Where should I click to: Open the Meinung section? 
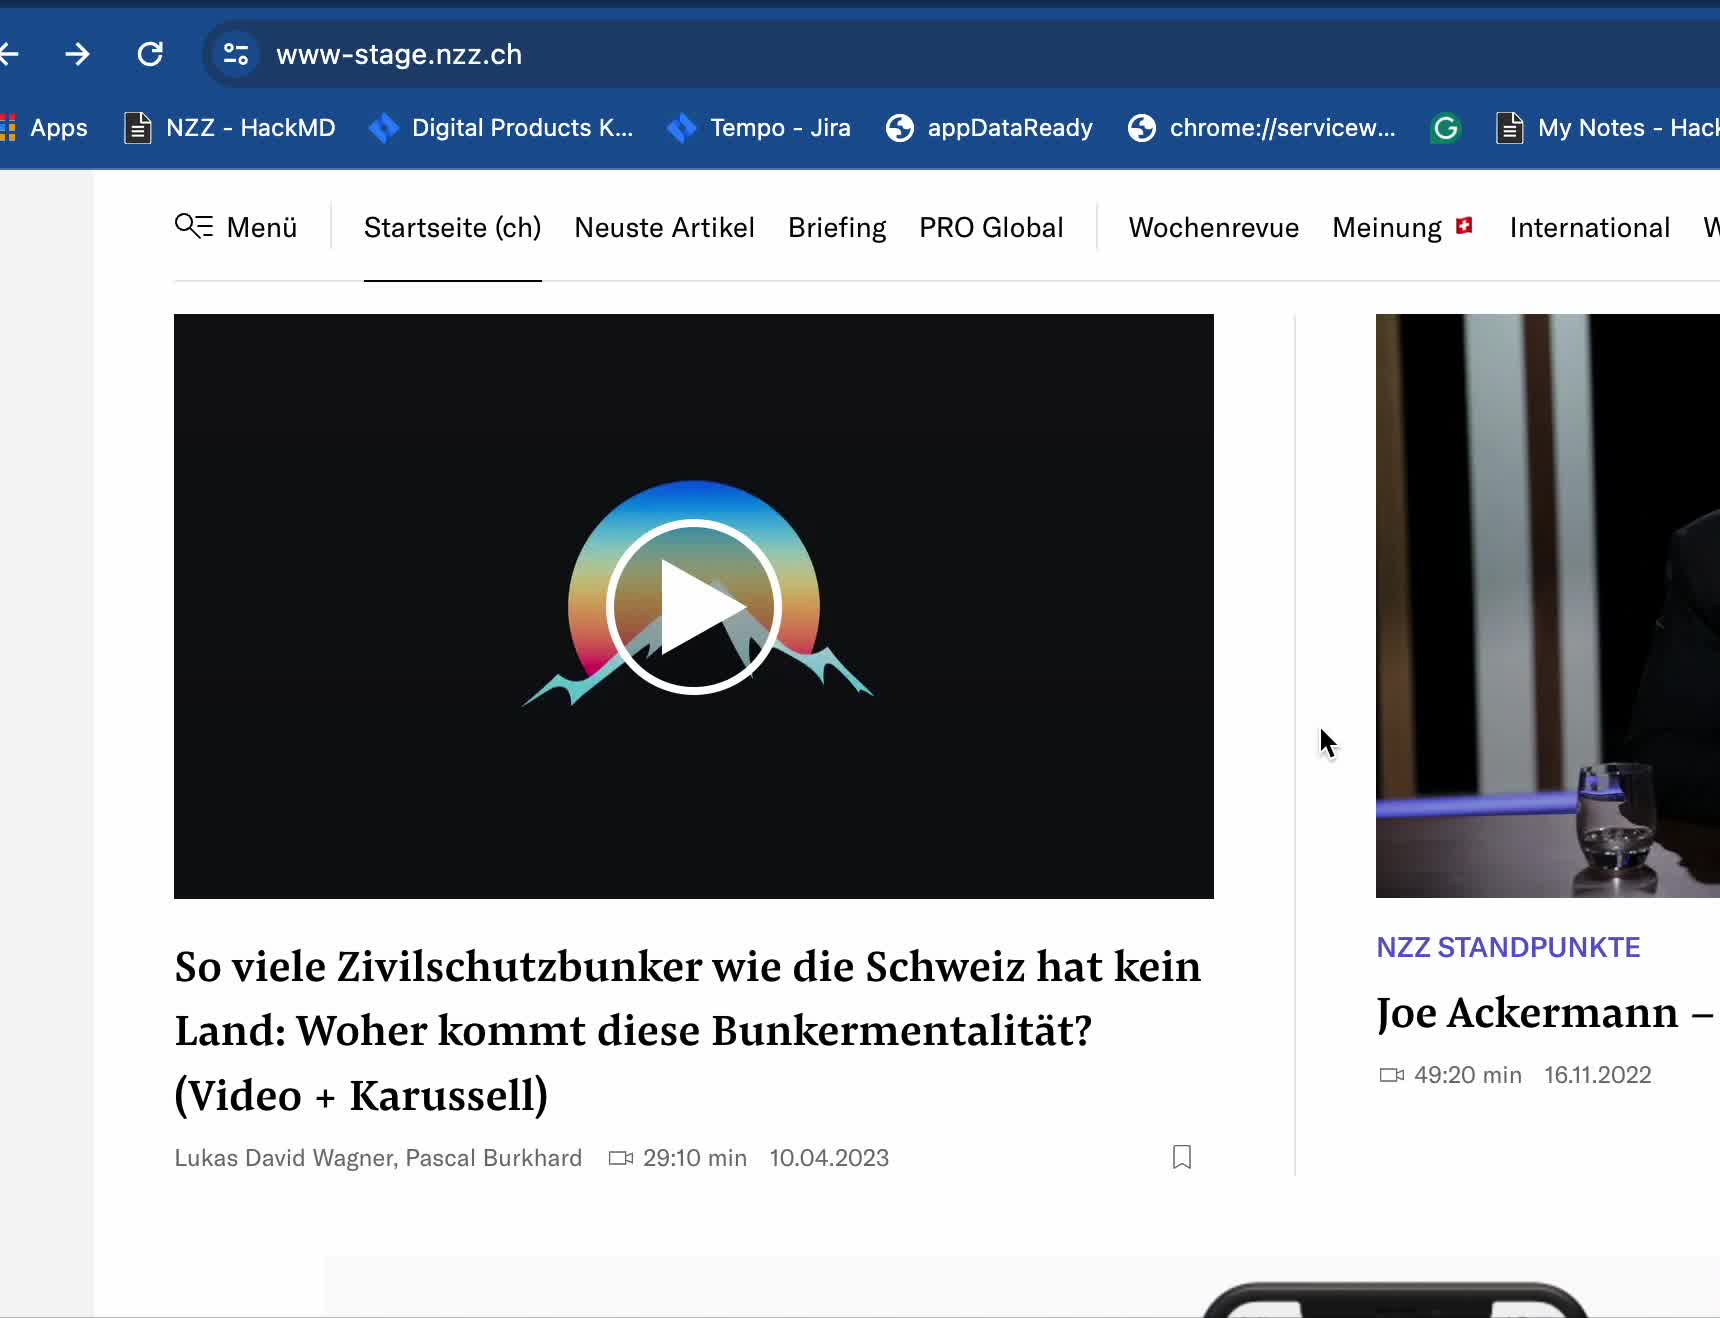[x=1387, y=228]
